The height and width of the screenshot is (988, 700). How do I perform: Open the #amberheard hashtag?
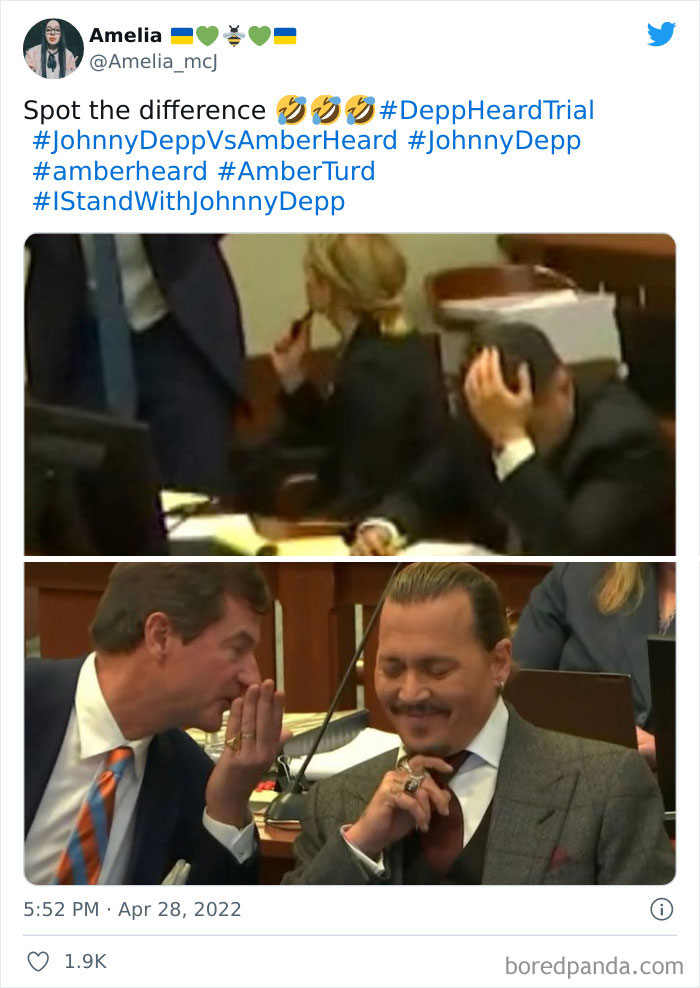pos(120,171)
